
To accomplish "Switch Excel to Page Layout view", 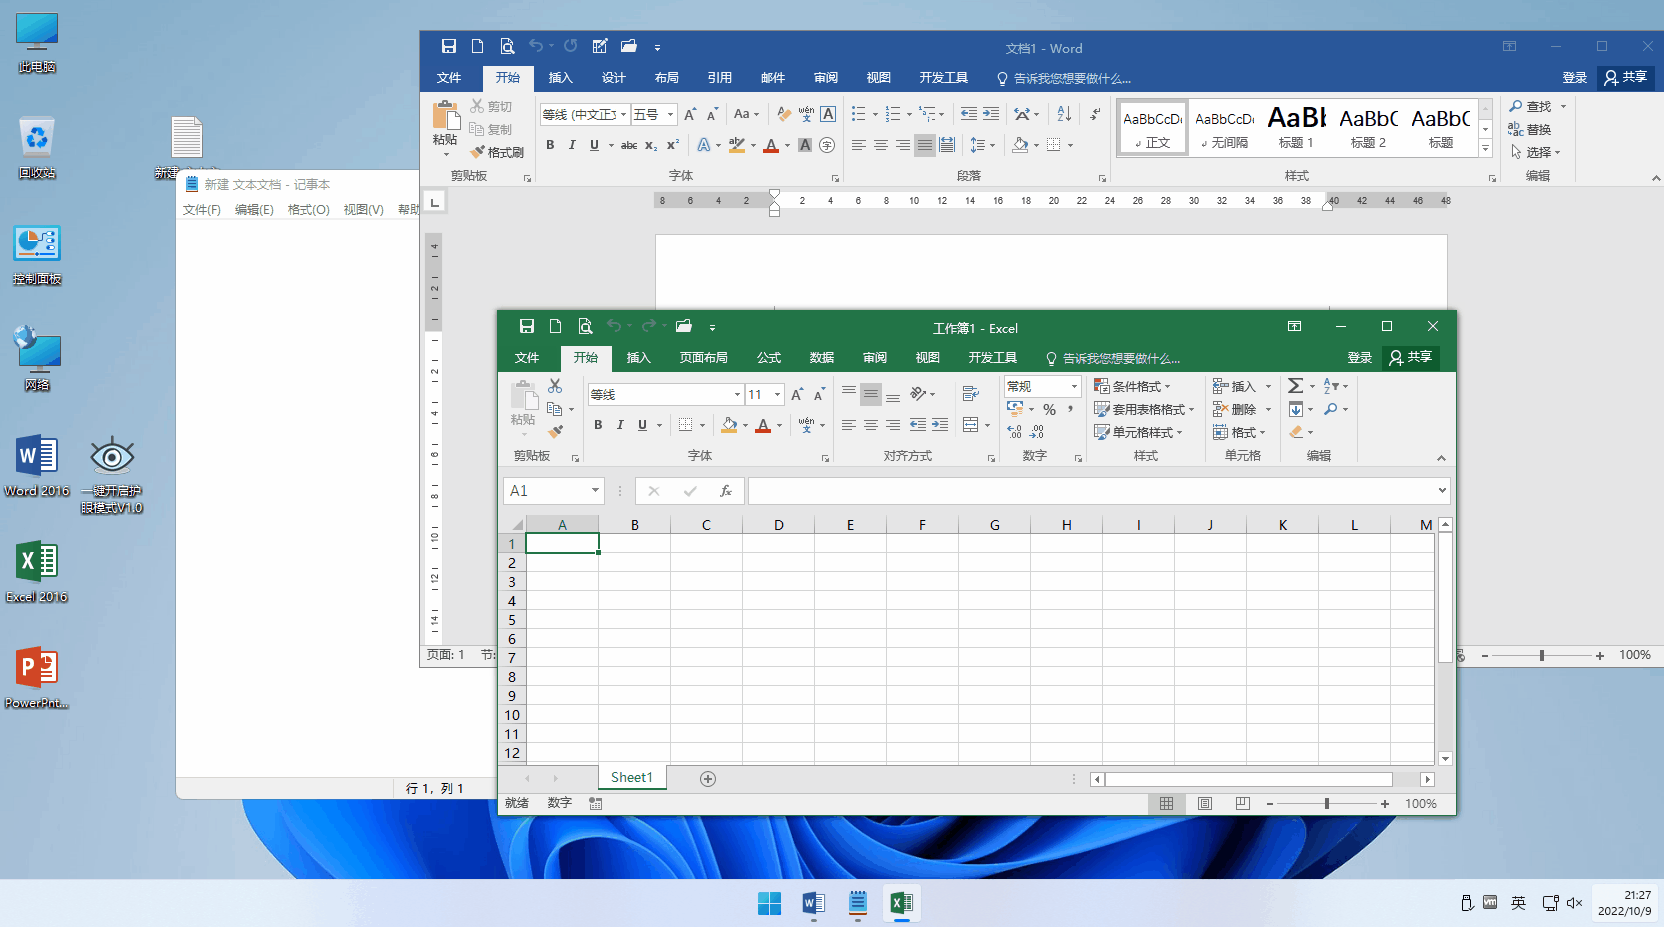I will 1205,804.
